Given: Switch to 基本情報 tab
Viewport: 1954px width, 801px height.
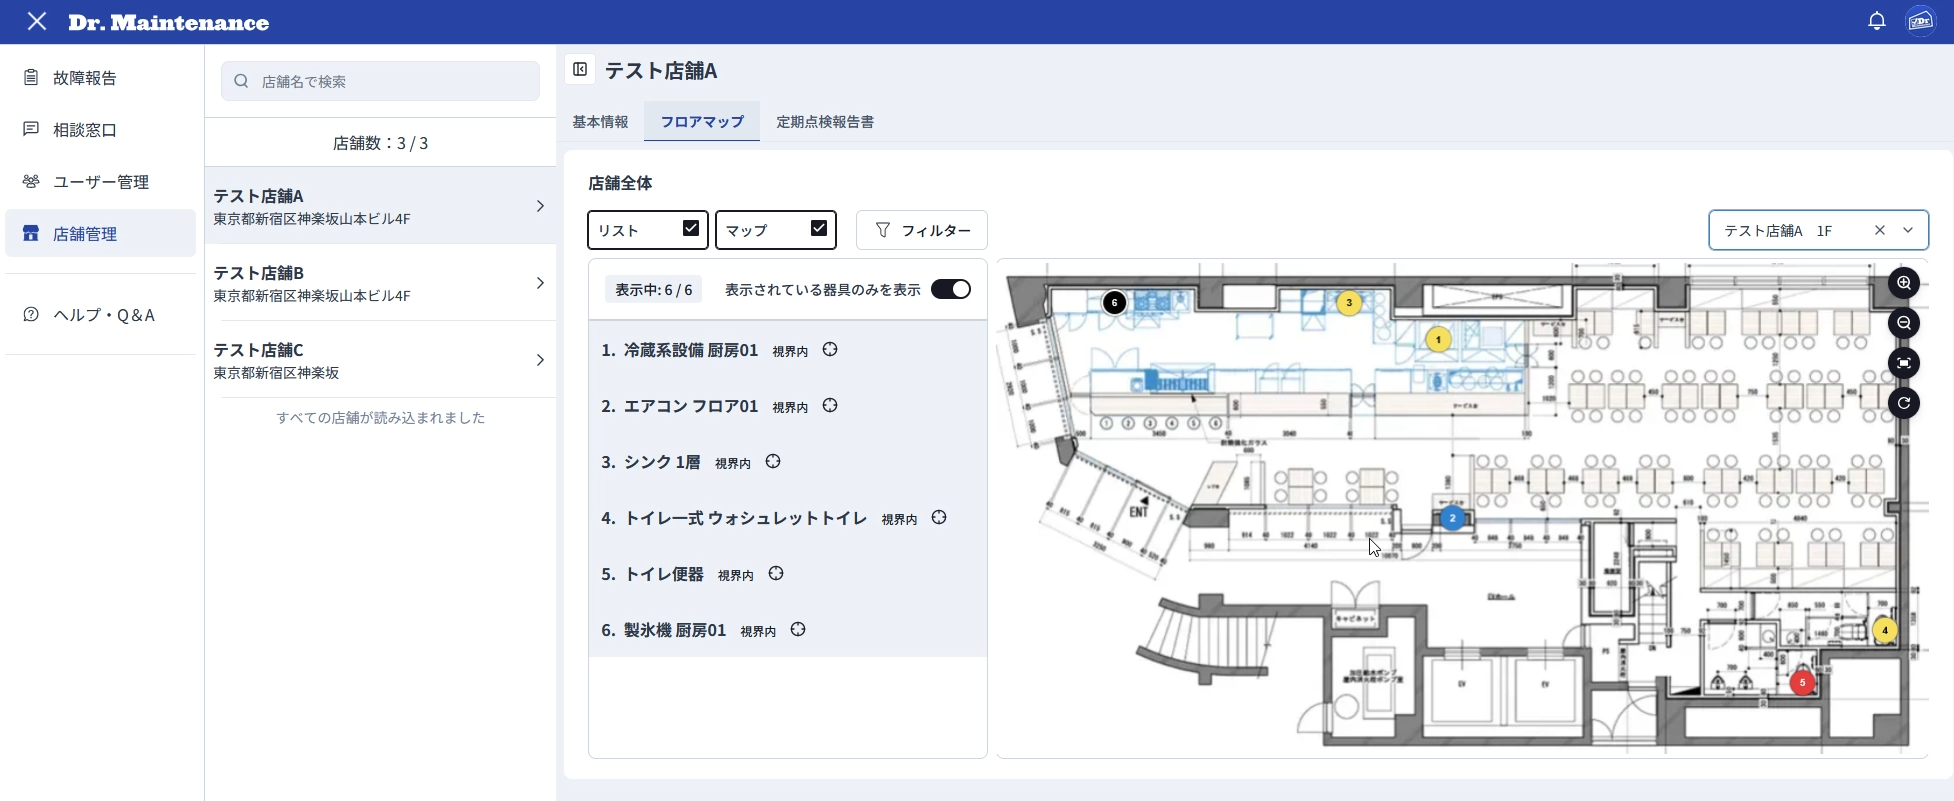Looking at the screenshot, I should (x=600, y=121).
